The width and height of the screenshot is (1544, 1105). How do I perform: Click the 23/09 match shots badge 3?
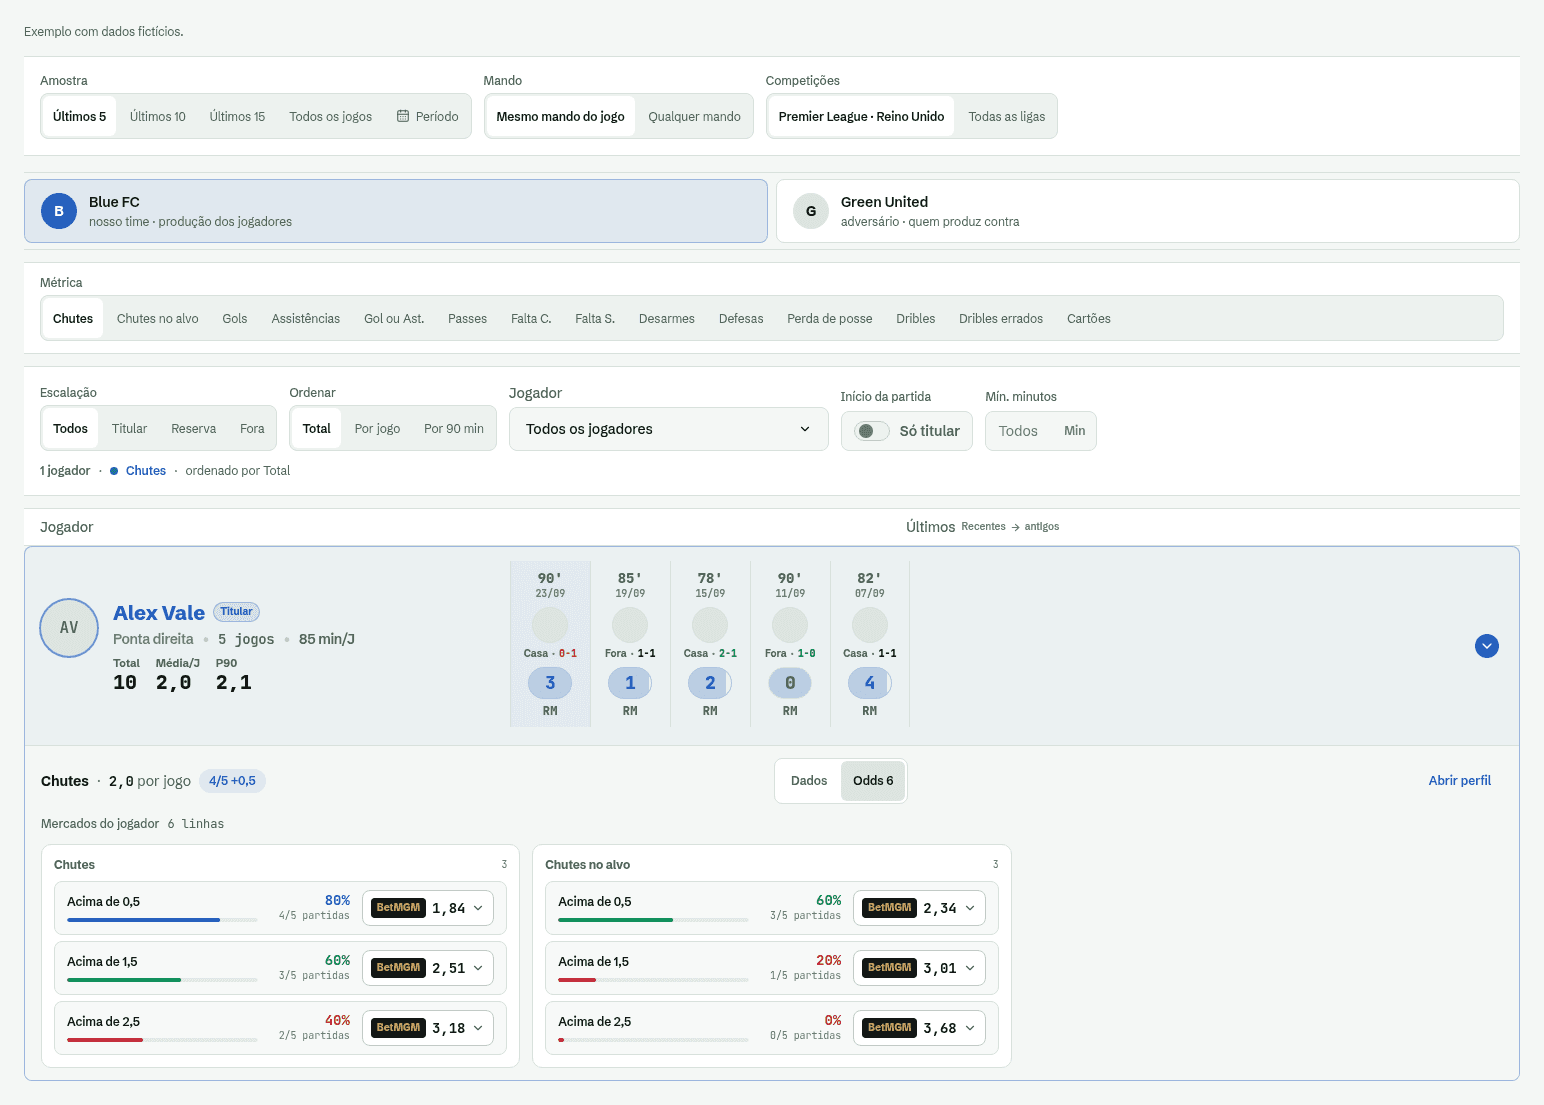(x=550, y=683)
